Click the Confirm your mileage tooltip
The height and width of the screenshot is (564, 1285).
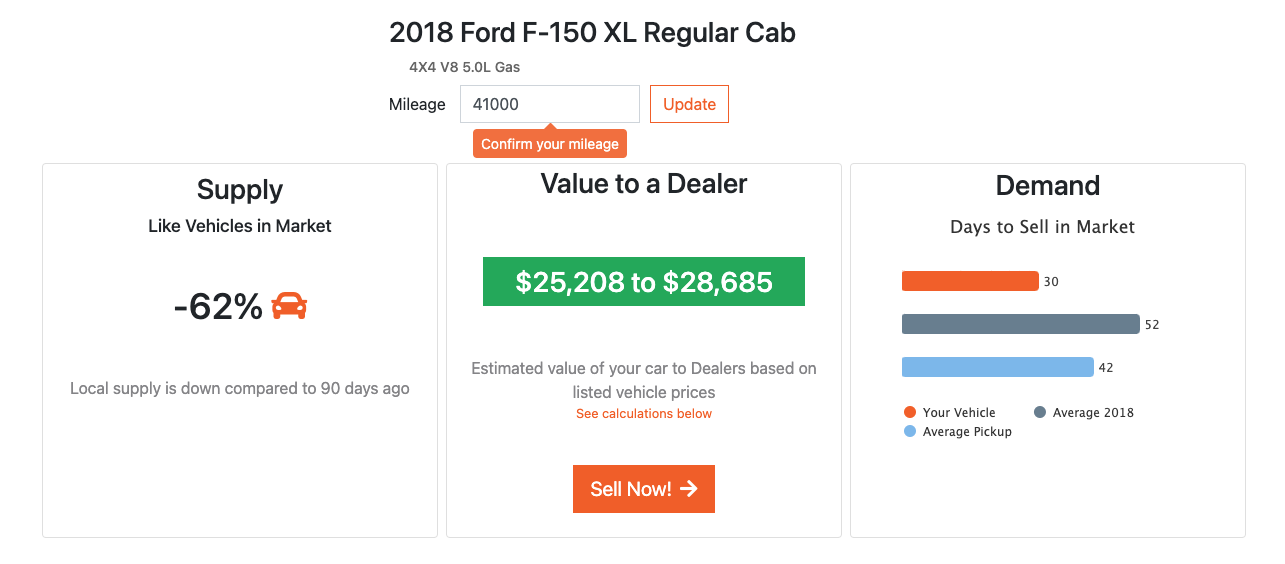550,144
